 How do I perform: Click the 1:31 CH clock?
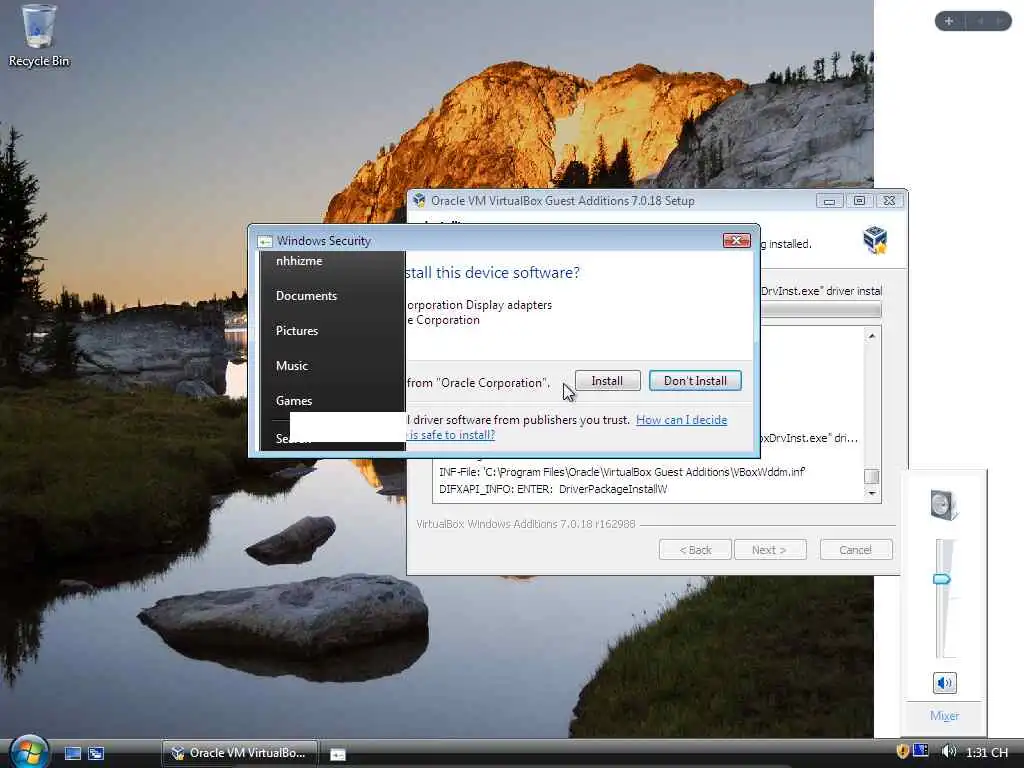(x=987, y=752)
